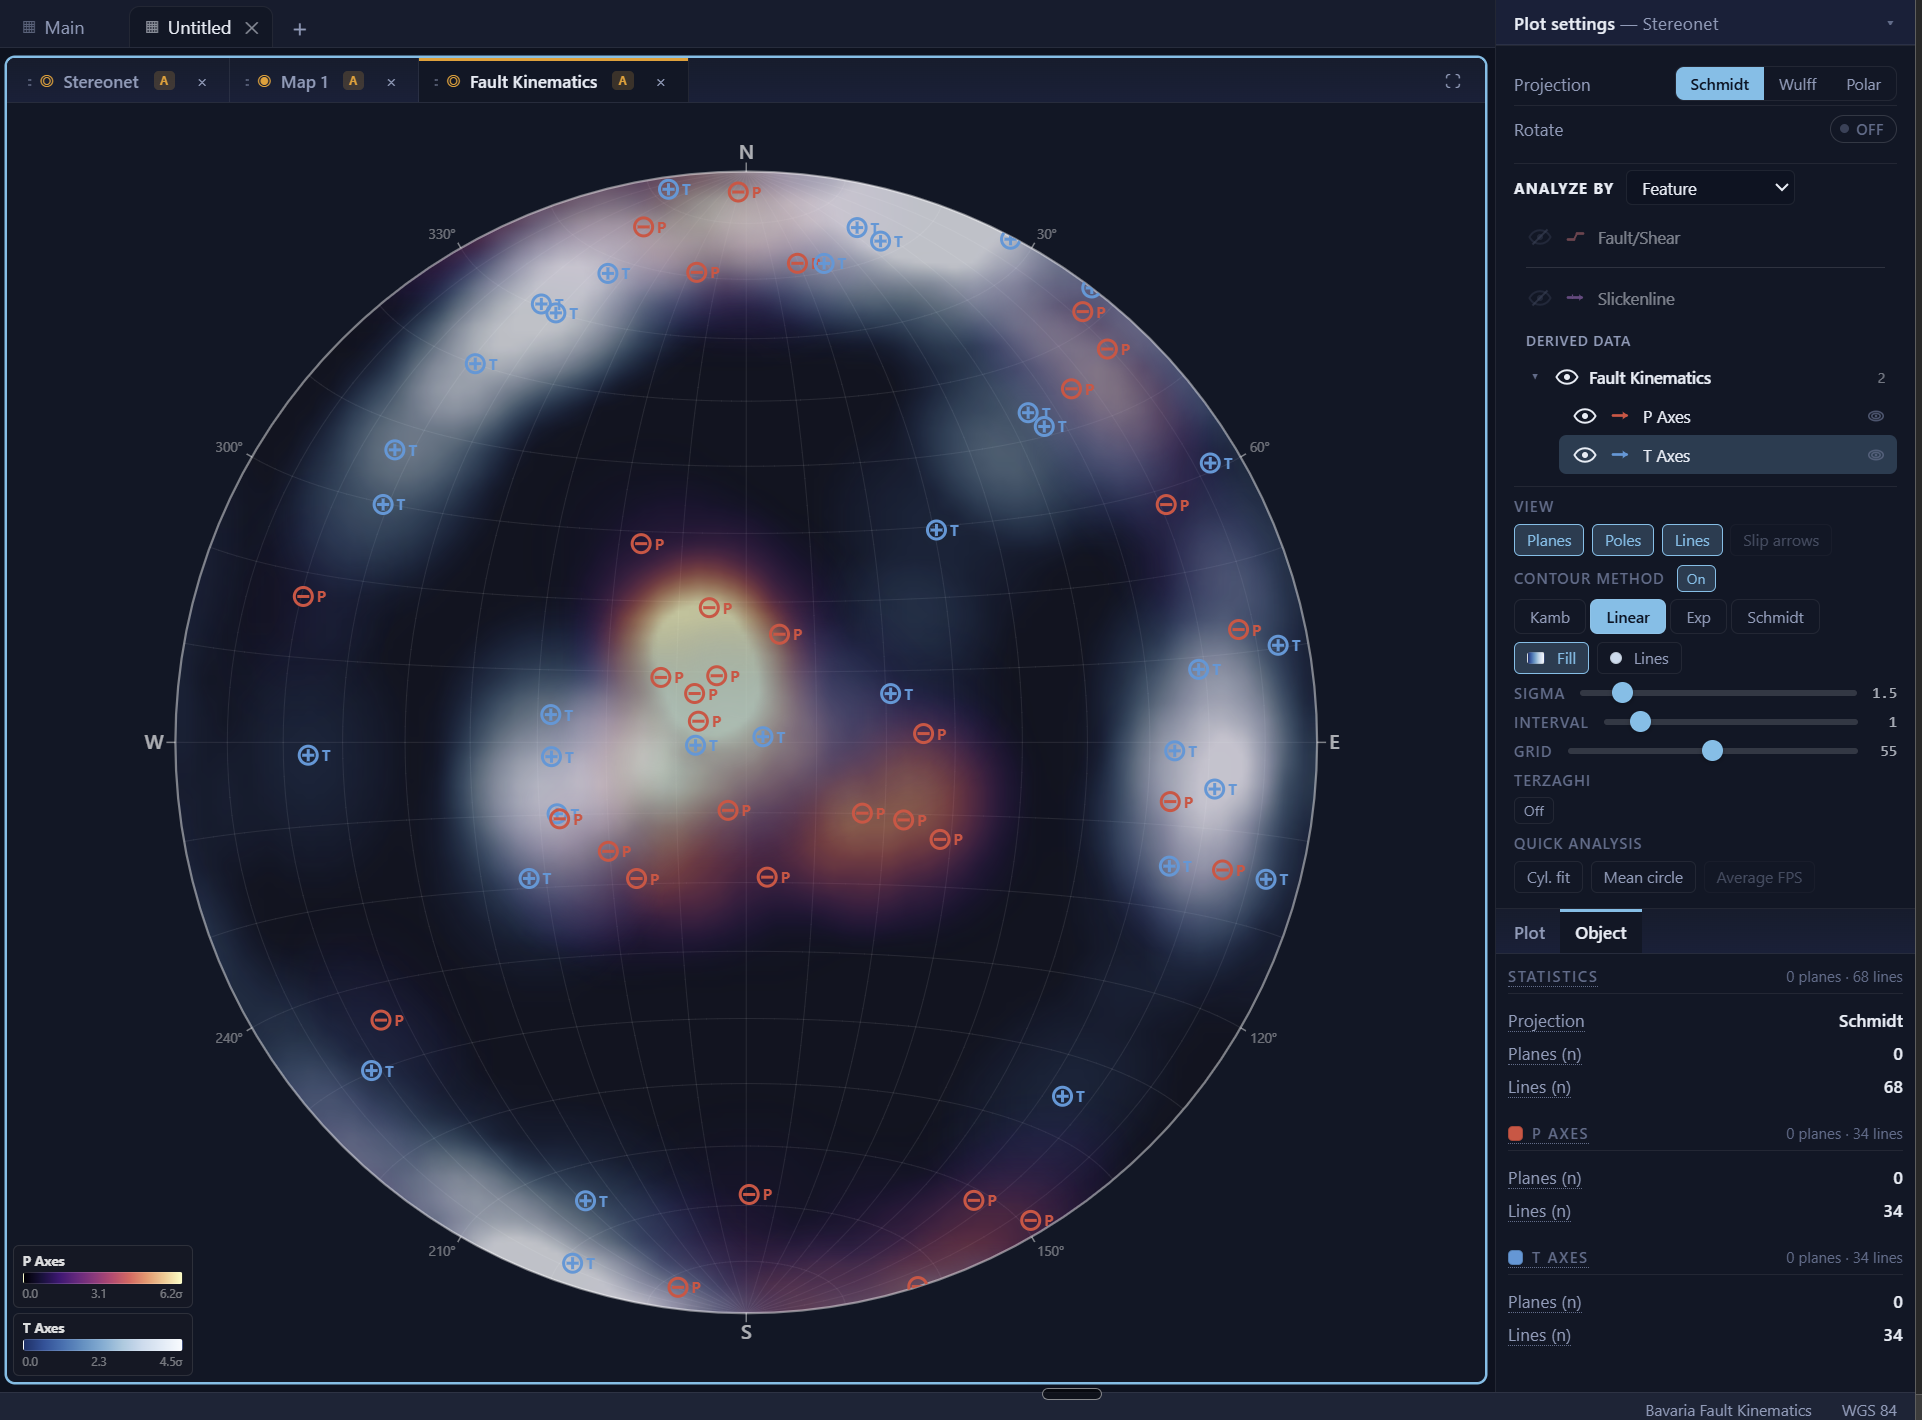The image size is (1922, 1420).
Task: Click the Main tab grid icon
Action: (29, 27)
